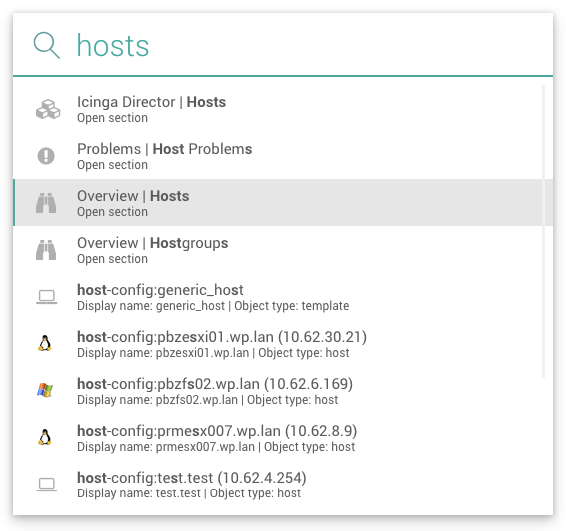Click the magnifying glass search icon

(x=46, y=45)
